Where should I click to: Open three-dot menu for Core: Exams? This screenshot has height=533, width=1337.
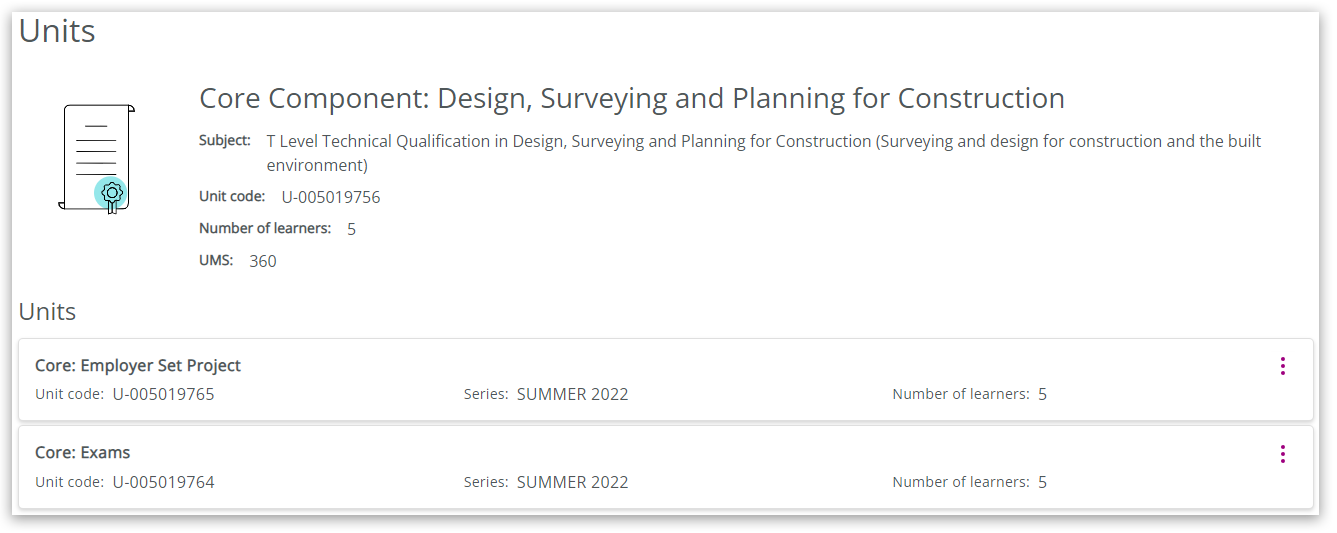[1282, 454]
